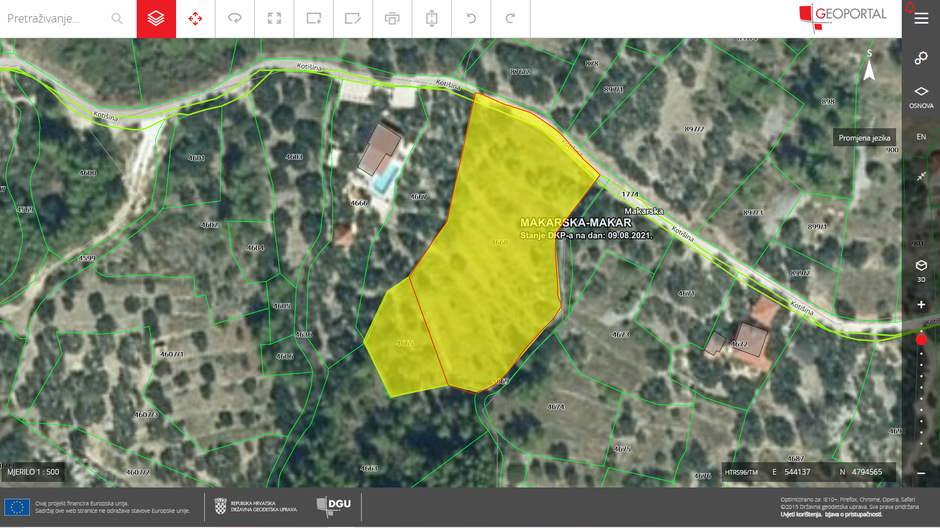Activate the lasso selection tool
The width and height of the screenshot is (940, 528).
pos(235,19)
